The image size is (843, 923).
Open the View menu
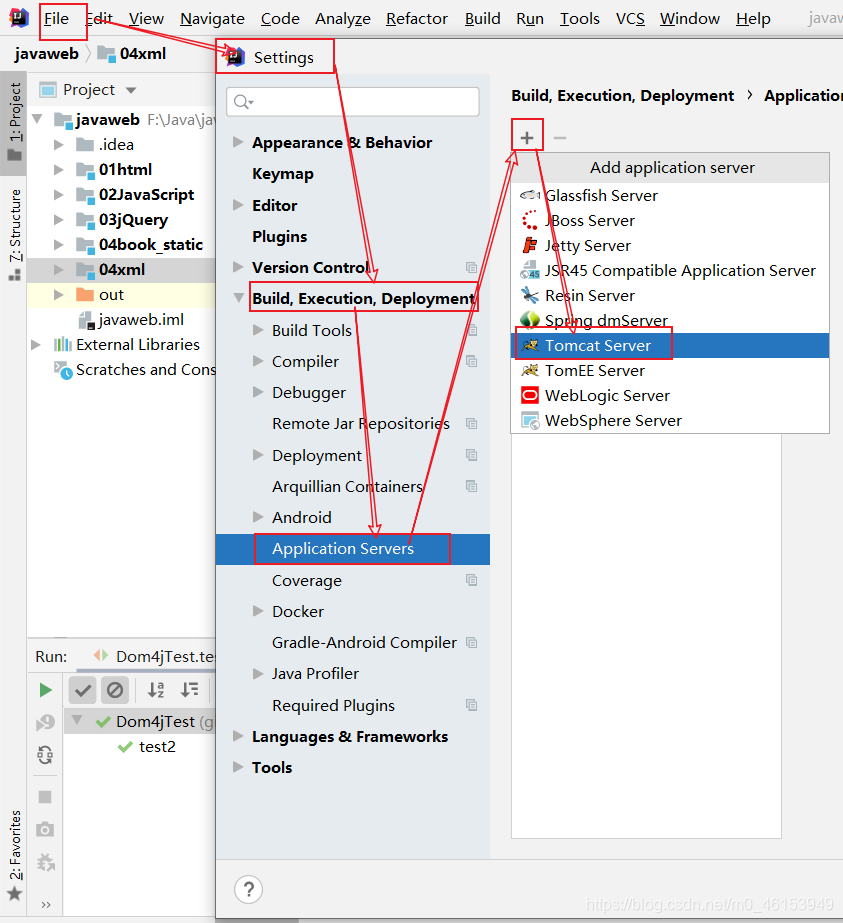coord(146,19)
